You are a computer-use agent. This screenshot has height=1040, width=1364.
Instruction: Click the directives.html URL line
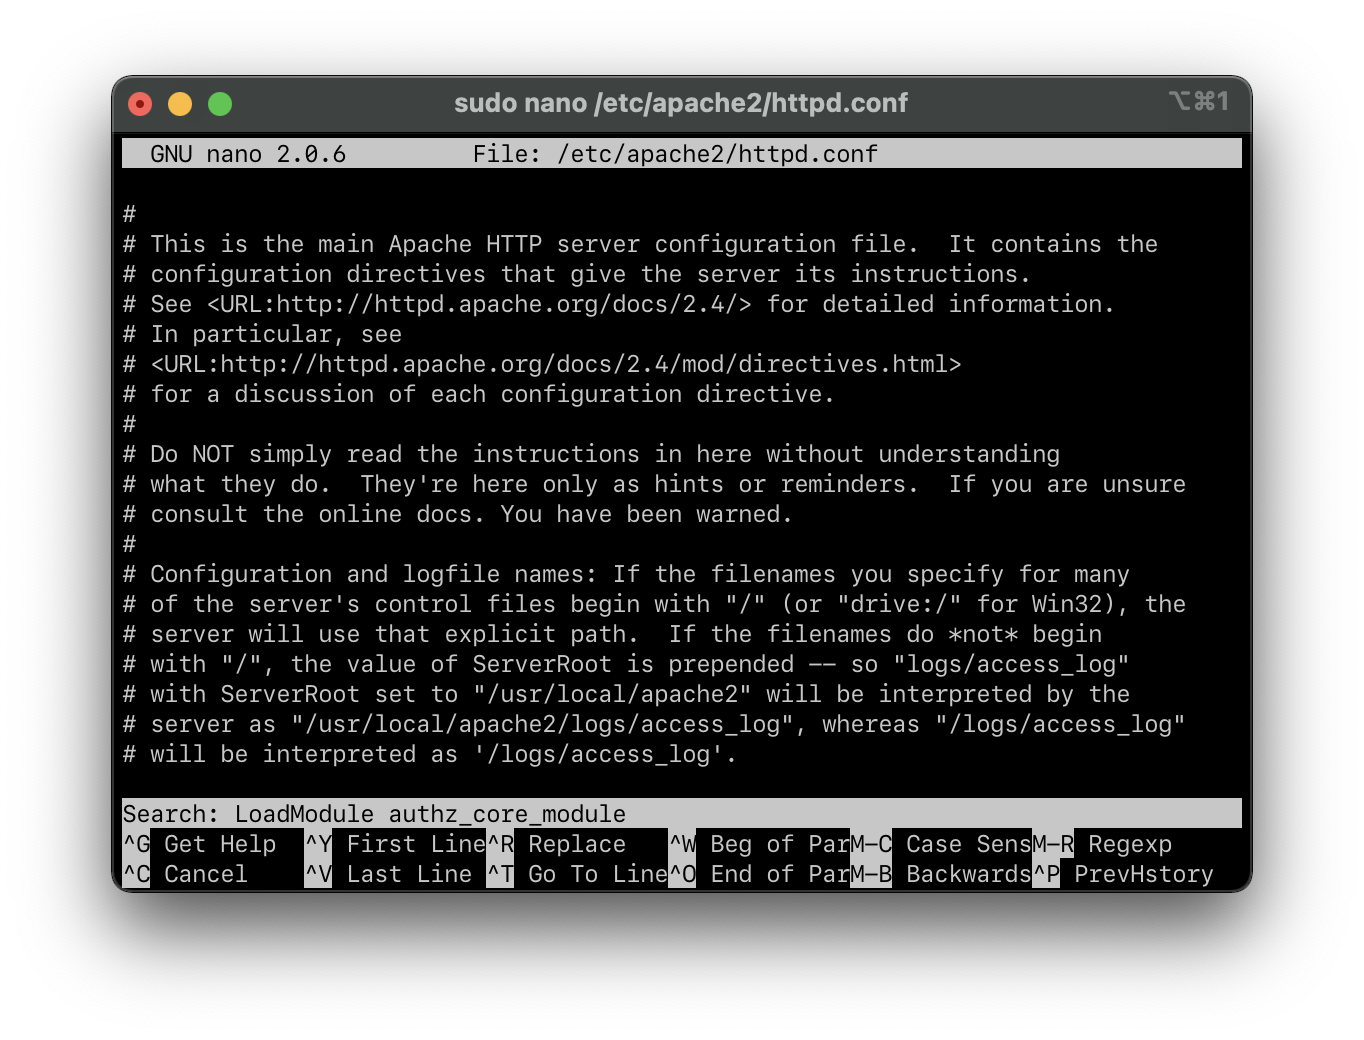coord(542,364)
